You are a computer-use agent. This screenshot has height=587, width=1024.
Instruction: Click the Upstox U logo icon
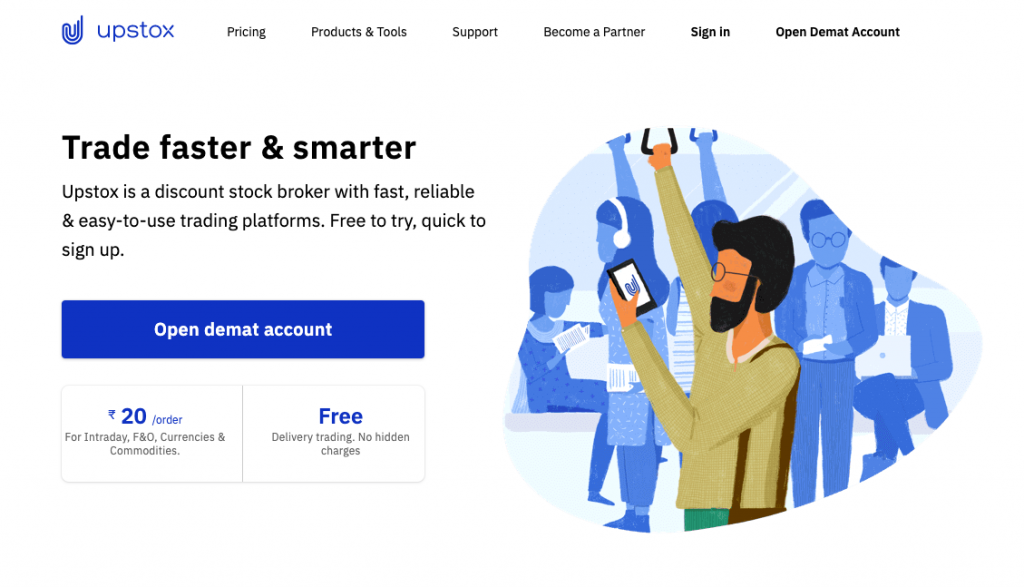72,30
